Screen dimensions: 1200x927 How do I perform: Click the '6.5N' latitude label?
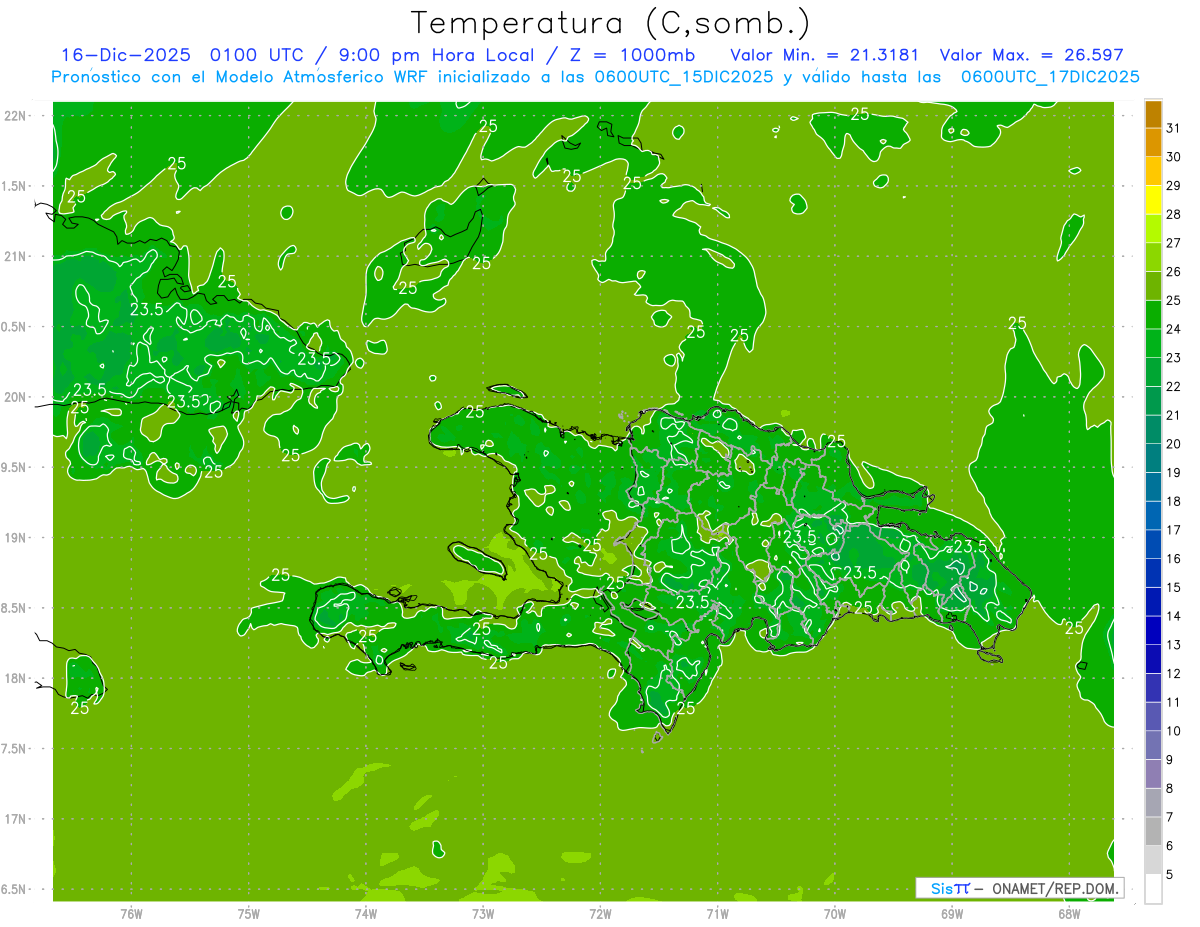(x=14, y=889)
